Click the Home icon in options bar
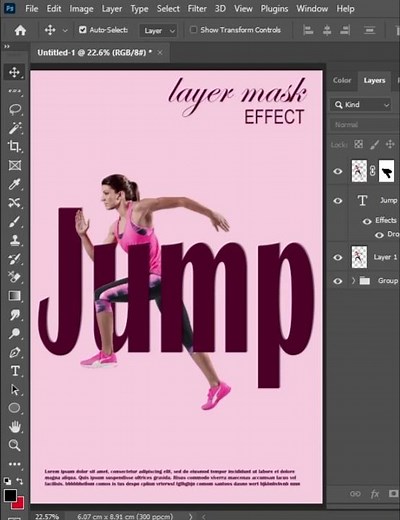Image resolution: width=400 pixels, height=520 pixels. [x=20, y=30]
